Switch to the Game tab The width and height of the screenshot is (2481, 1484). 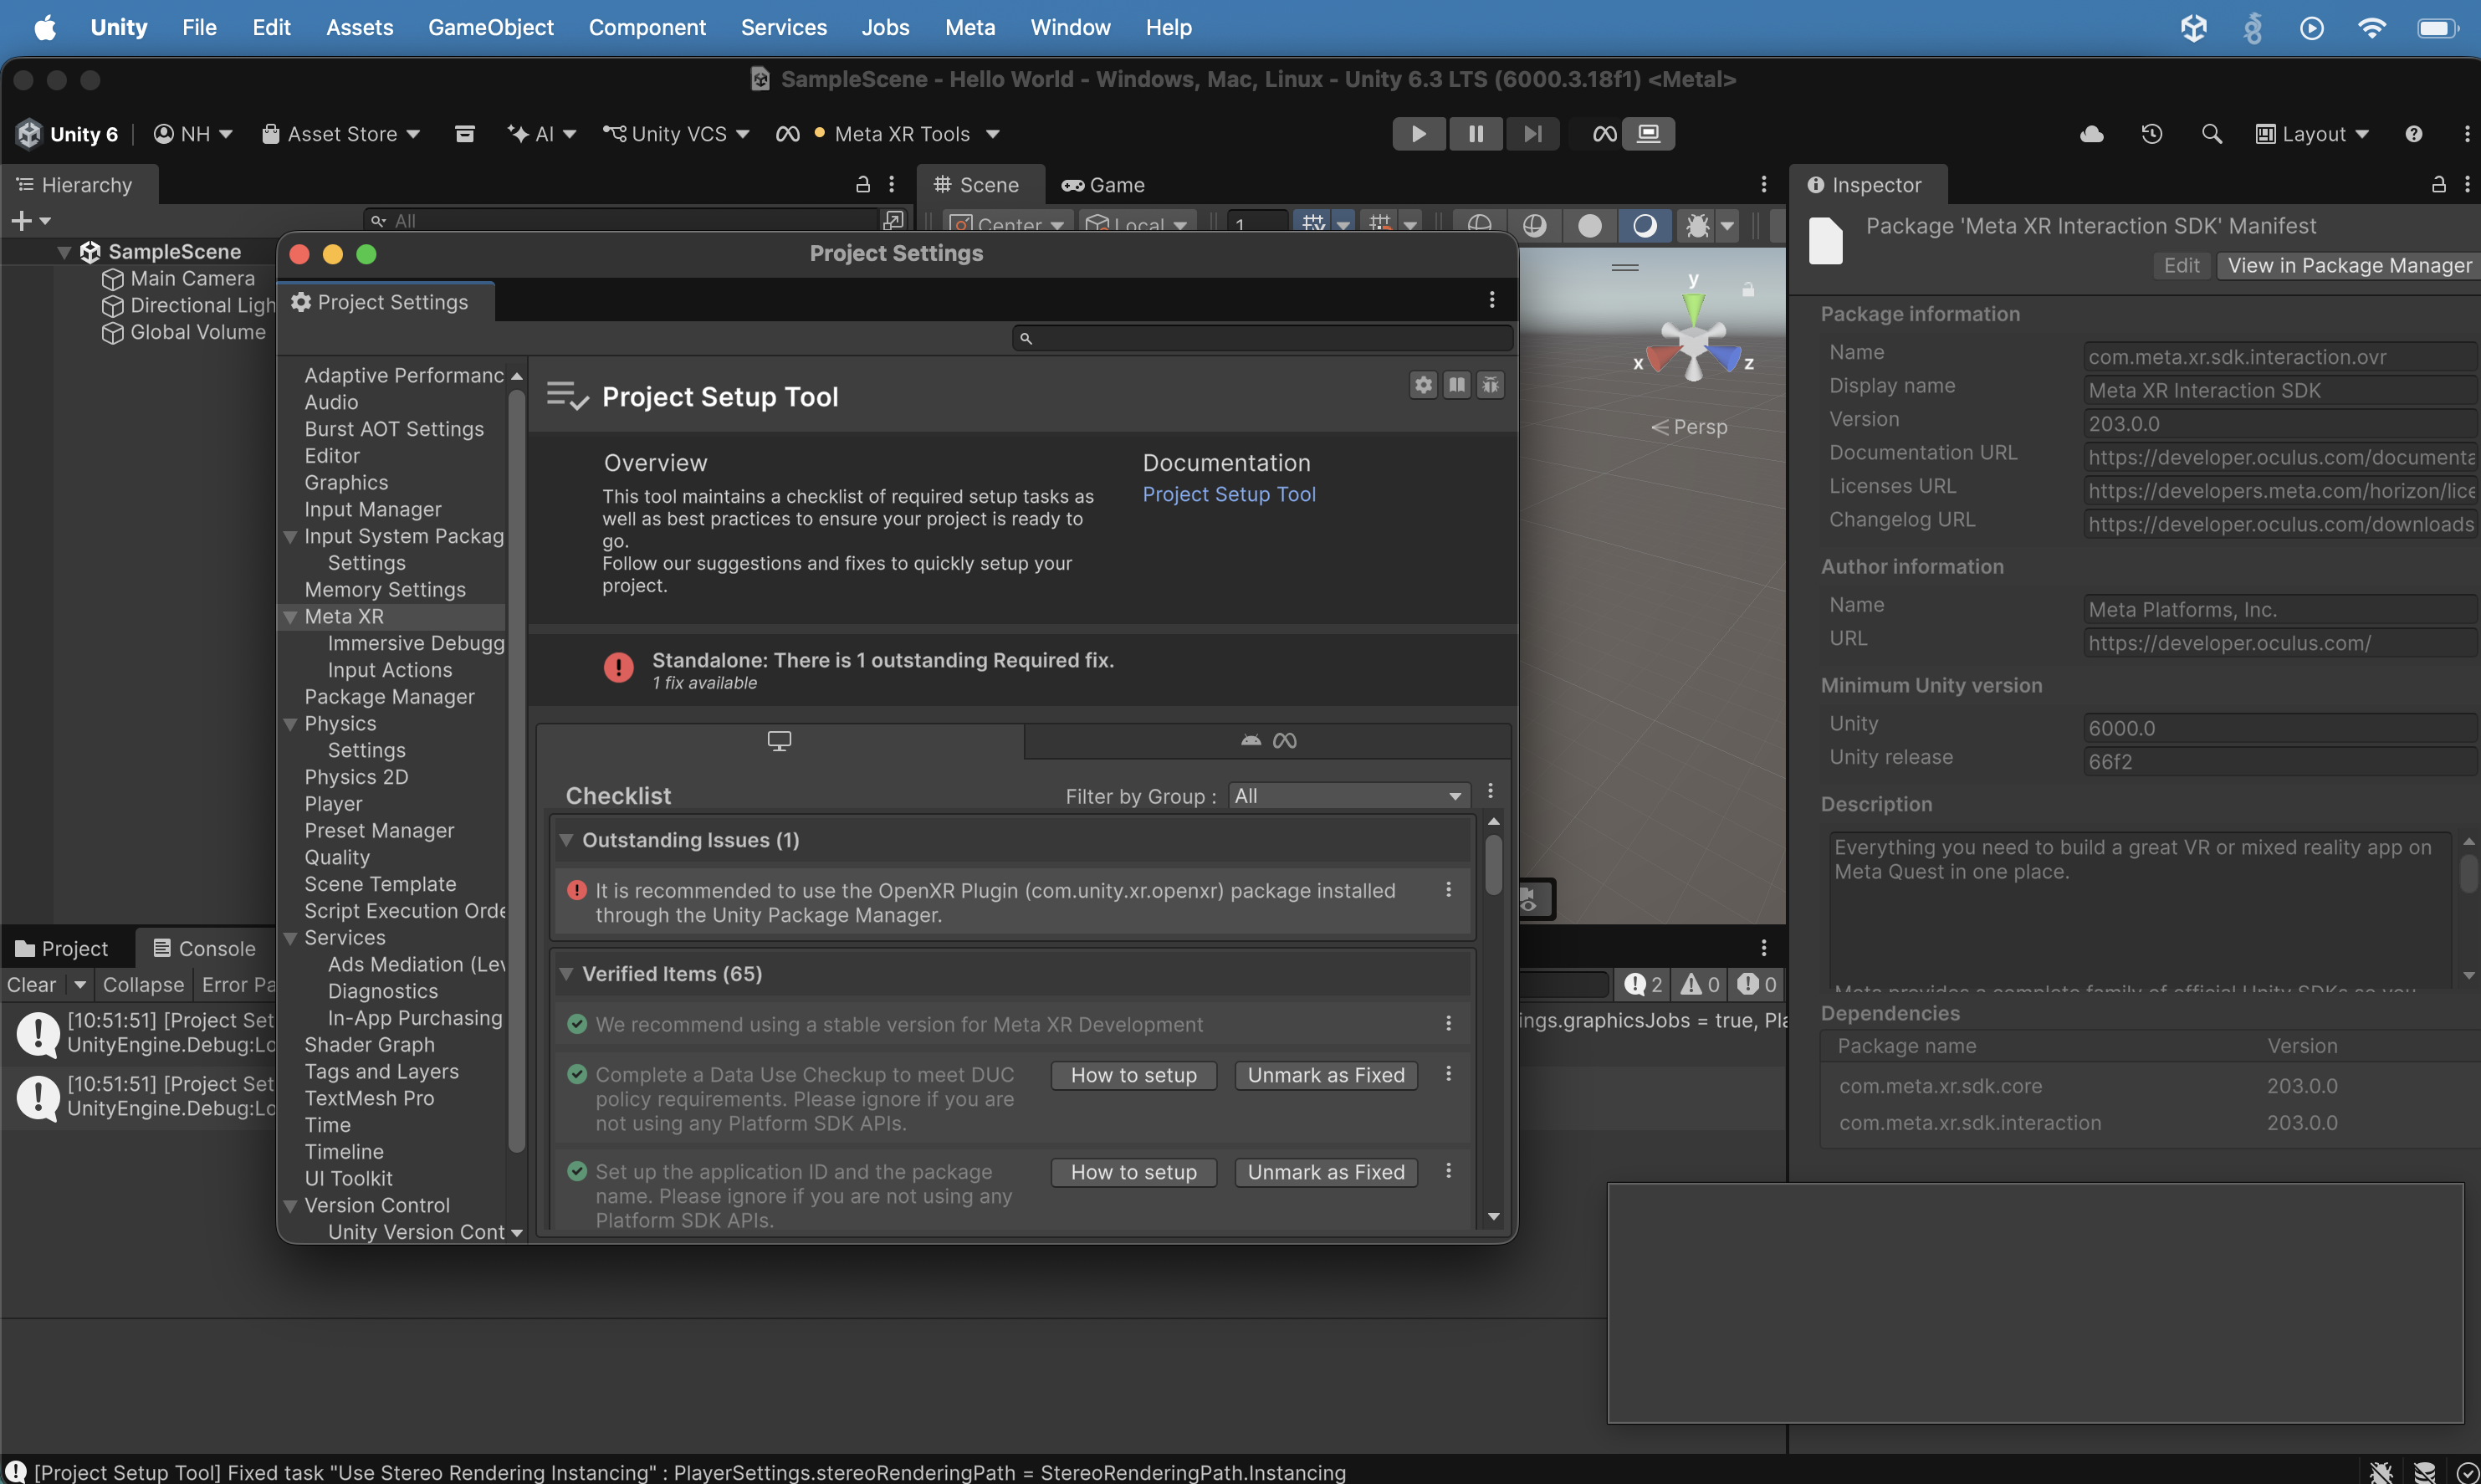coord(1103,185)
